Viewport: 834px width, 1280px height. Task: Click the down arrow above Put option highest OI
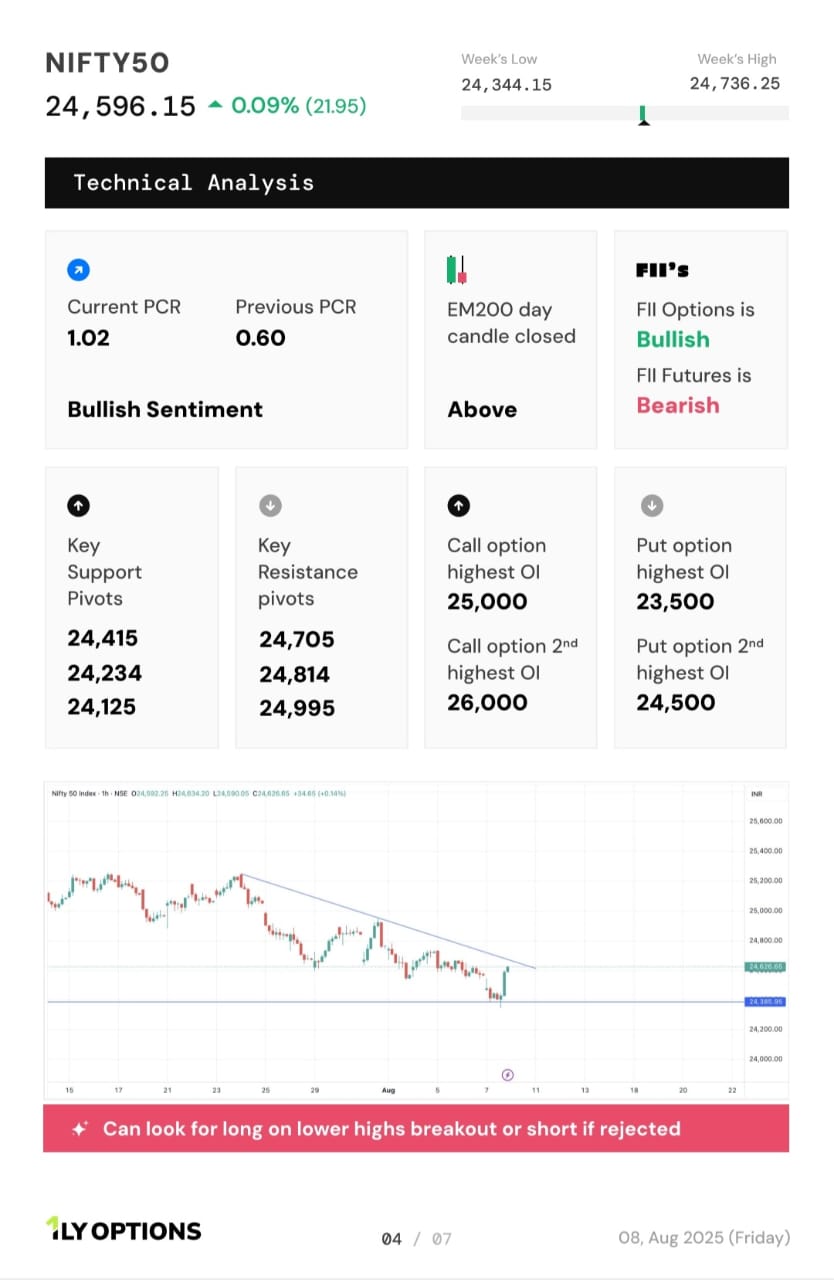(x=649, y=506)
